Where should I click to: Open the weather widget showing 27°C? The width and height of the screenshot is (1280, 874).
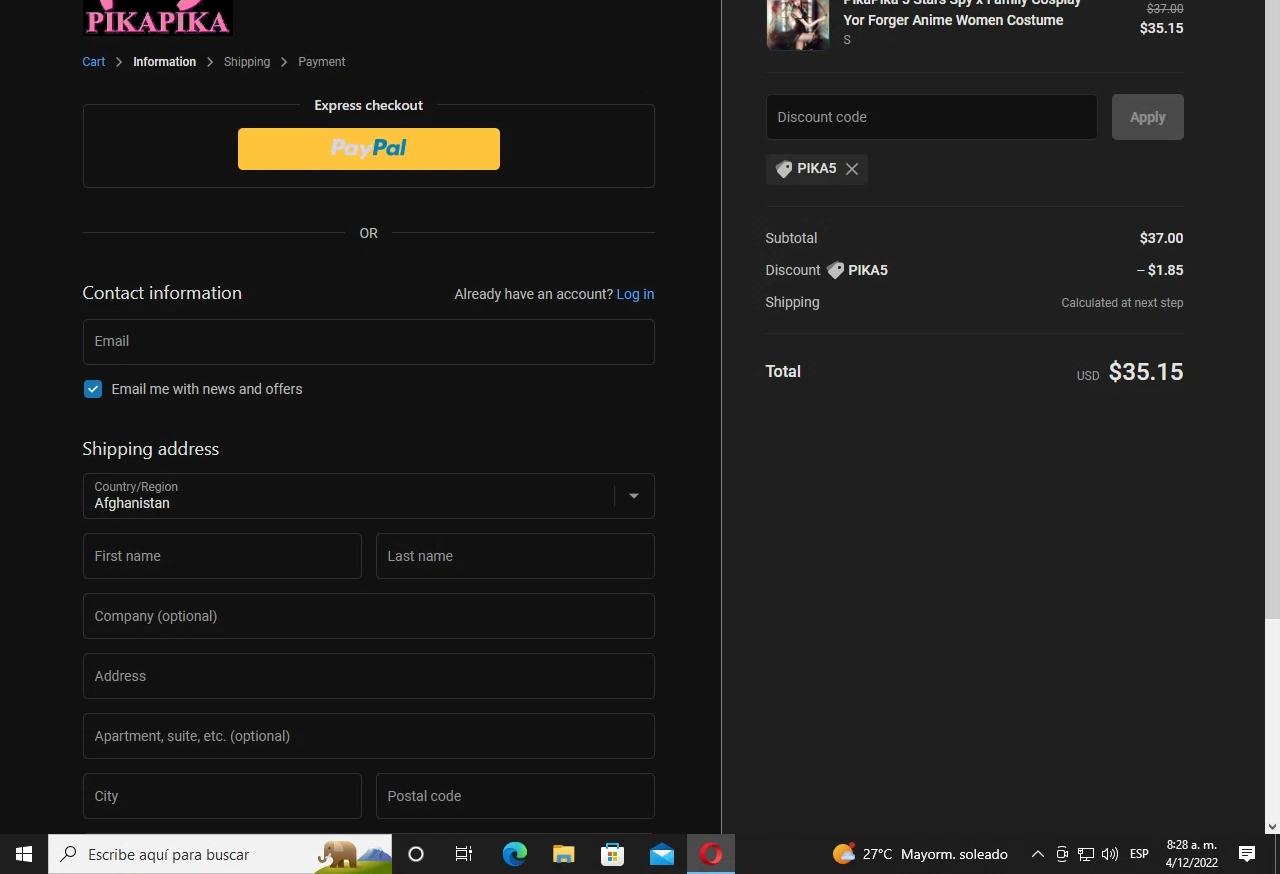(920, 854)
